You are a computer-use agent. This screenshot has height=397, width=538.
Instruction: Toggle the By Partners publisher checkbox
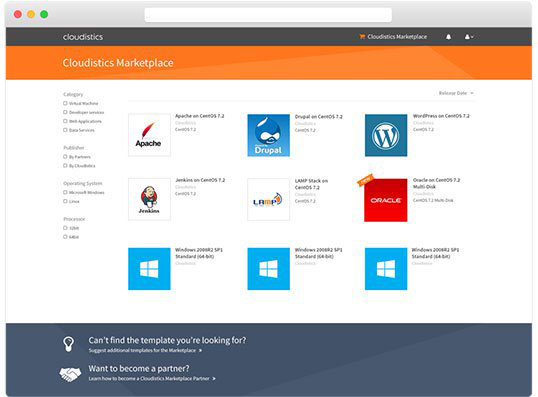pyautogui.click(x=65, y=157)
